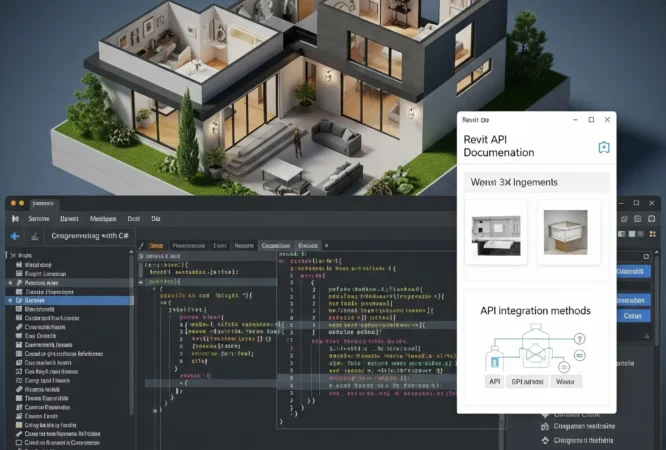Click the bookmark icon beside Revit API Documentation
The width and height of the screenshot is (666, 450).
tap(604, 147)
